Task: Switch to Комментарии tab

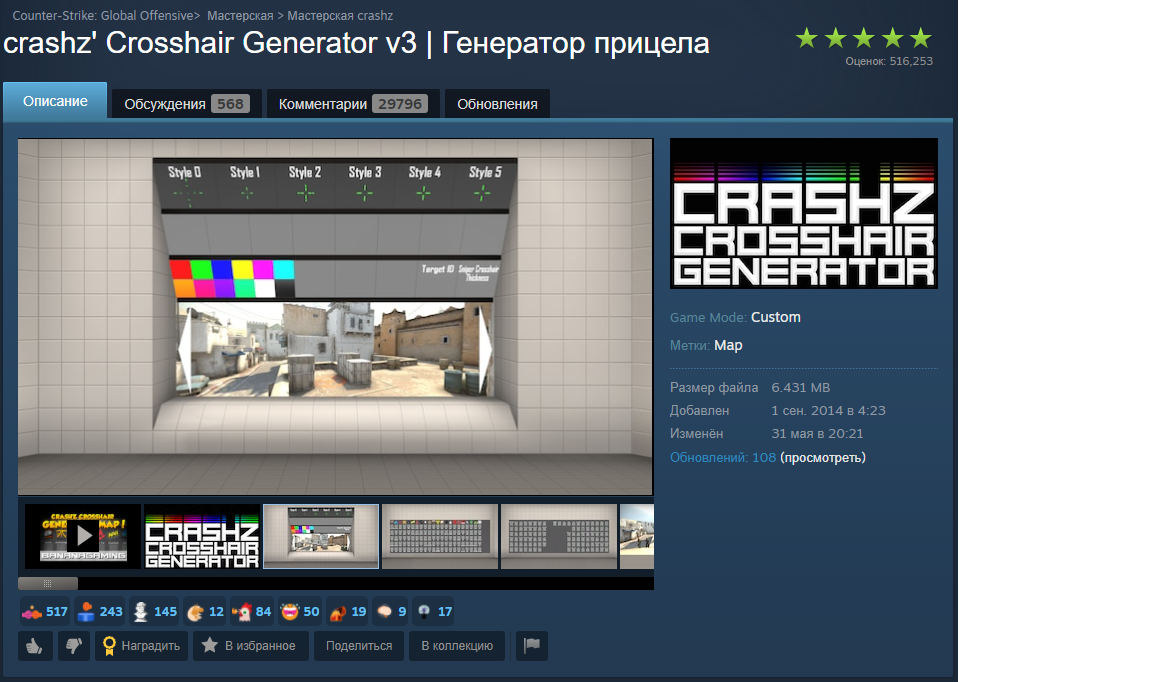Action: click(353, 104)
